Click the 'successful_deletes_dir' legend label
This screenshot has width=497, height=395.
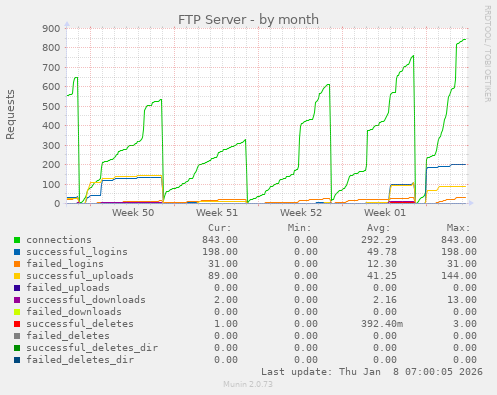[92, 348]
